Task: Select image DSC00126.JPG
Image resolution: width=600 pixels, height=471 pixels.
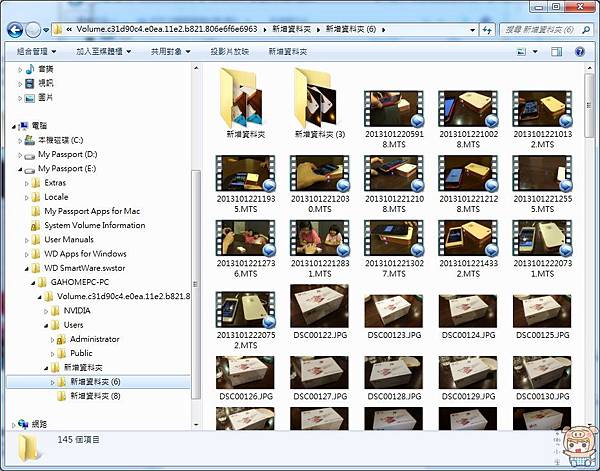Action: point(245,378)
